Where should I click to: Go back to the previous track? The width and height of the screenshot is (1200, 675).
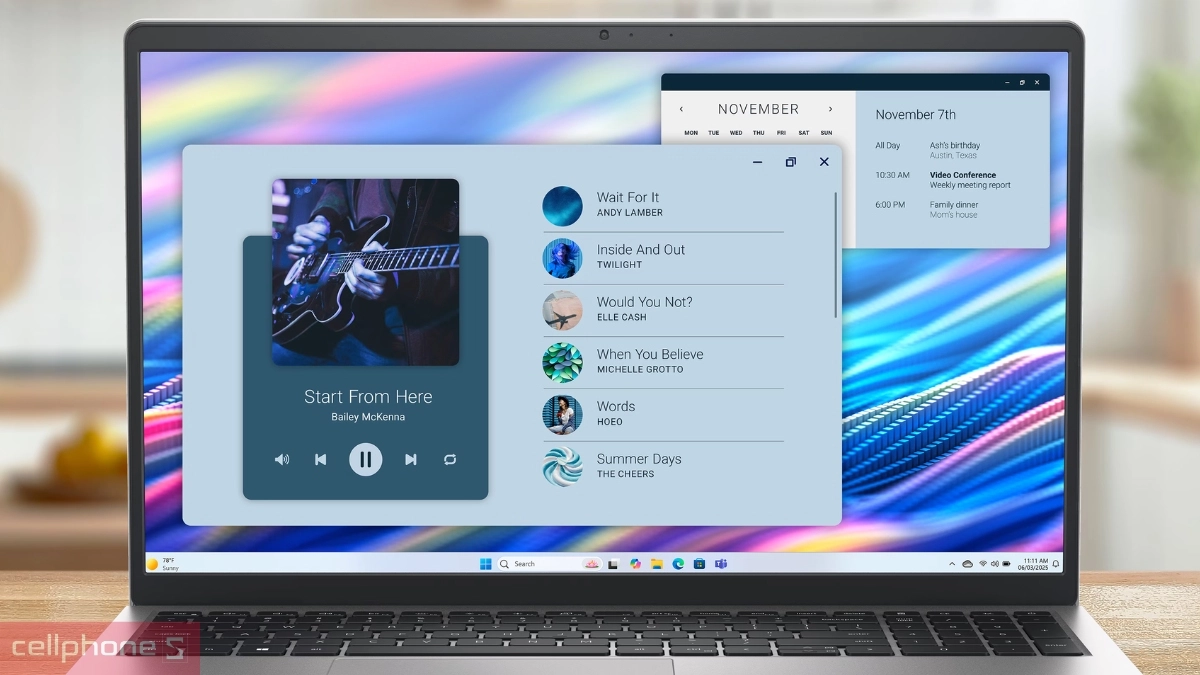pyautogui.click(x=320, y=459)
